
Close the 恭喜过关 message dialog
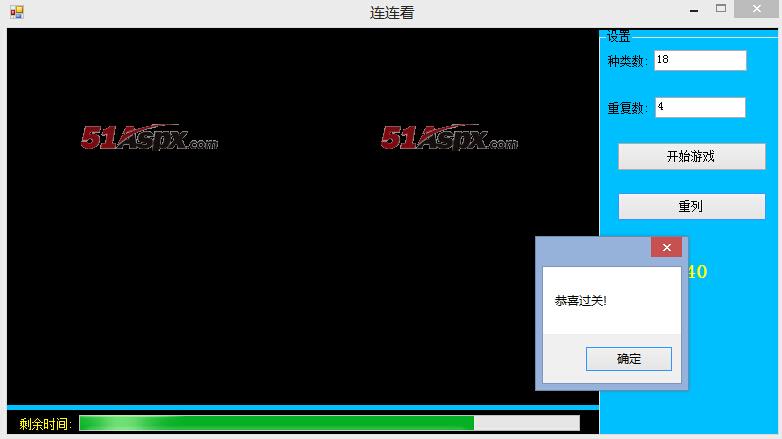(666, 247)
